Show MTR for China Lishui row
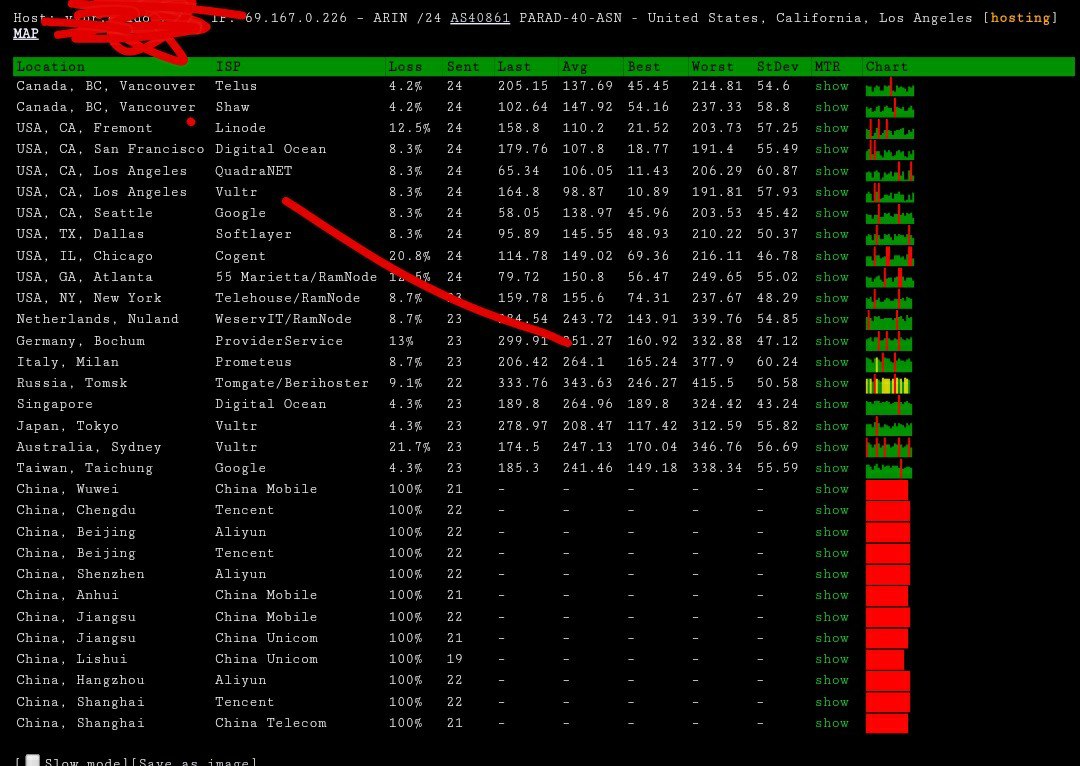 [x=831, y=659]
